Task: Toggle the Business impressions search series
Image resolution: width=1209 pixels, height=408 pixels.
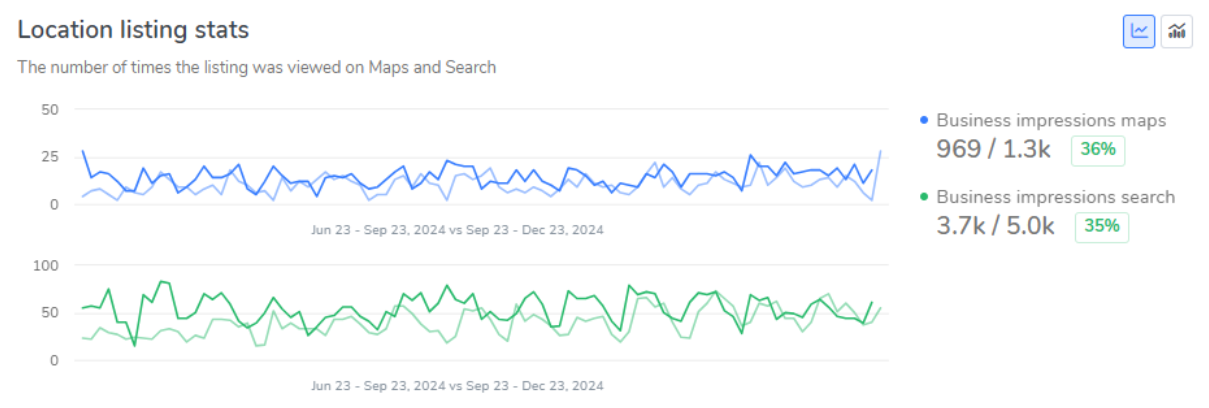Action: (1055, 198)
